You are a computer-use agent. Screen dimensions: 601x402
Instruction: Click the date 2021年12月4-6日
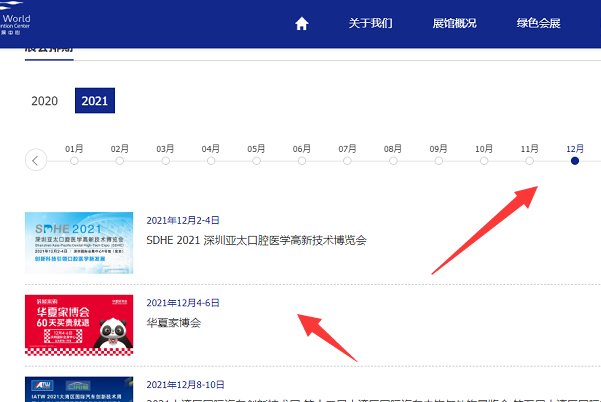(x=183, y=303)
